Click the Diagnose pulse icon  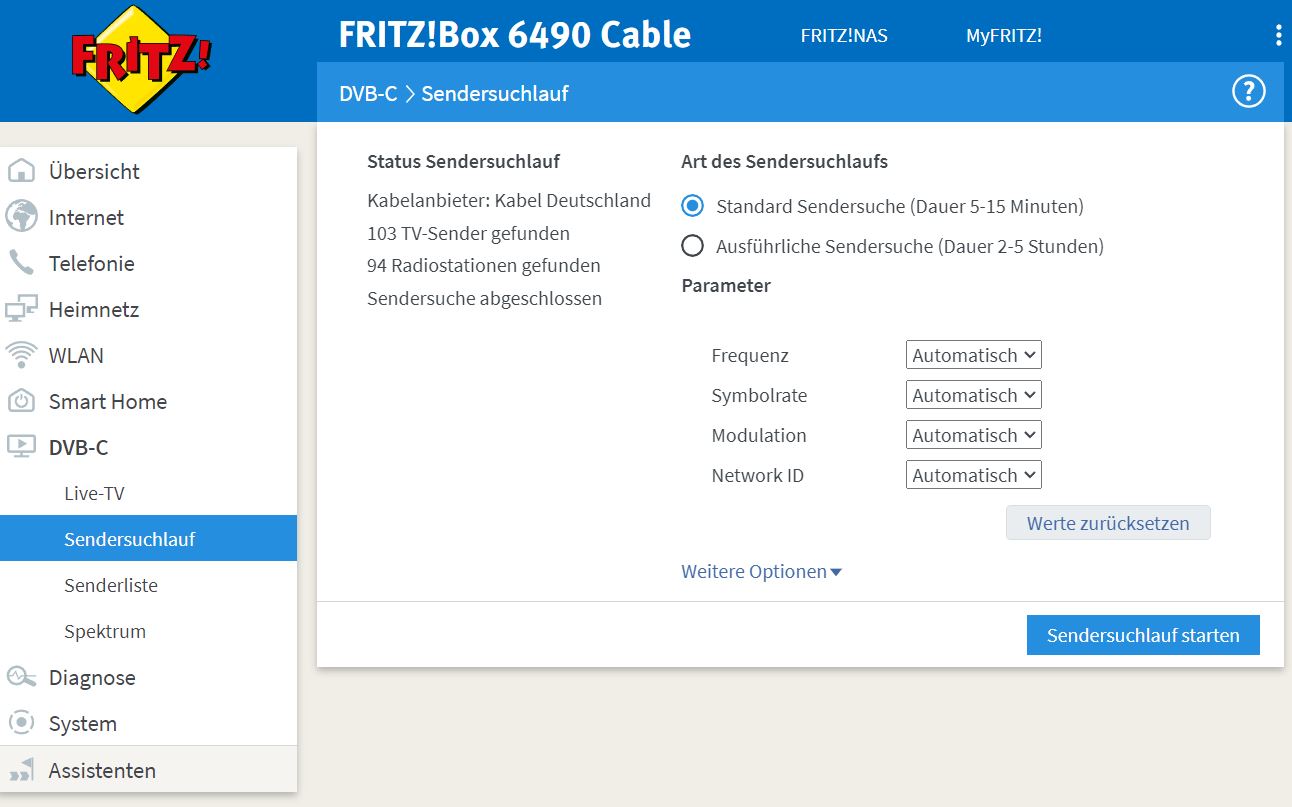[x=21, y=677]
